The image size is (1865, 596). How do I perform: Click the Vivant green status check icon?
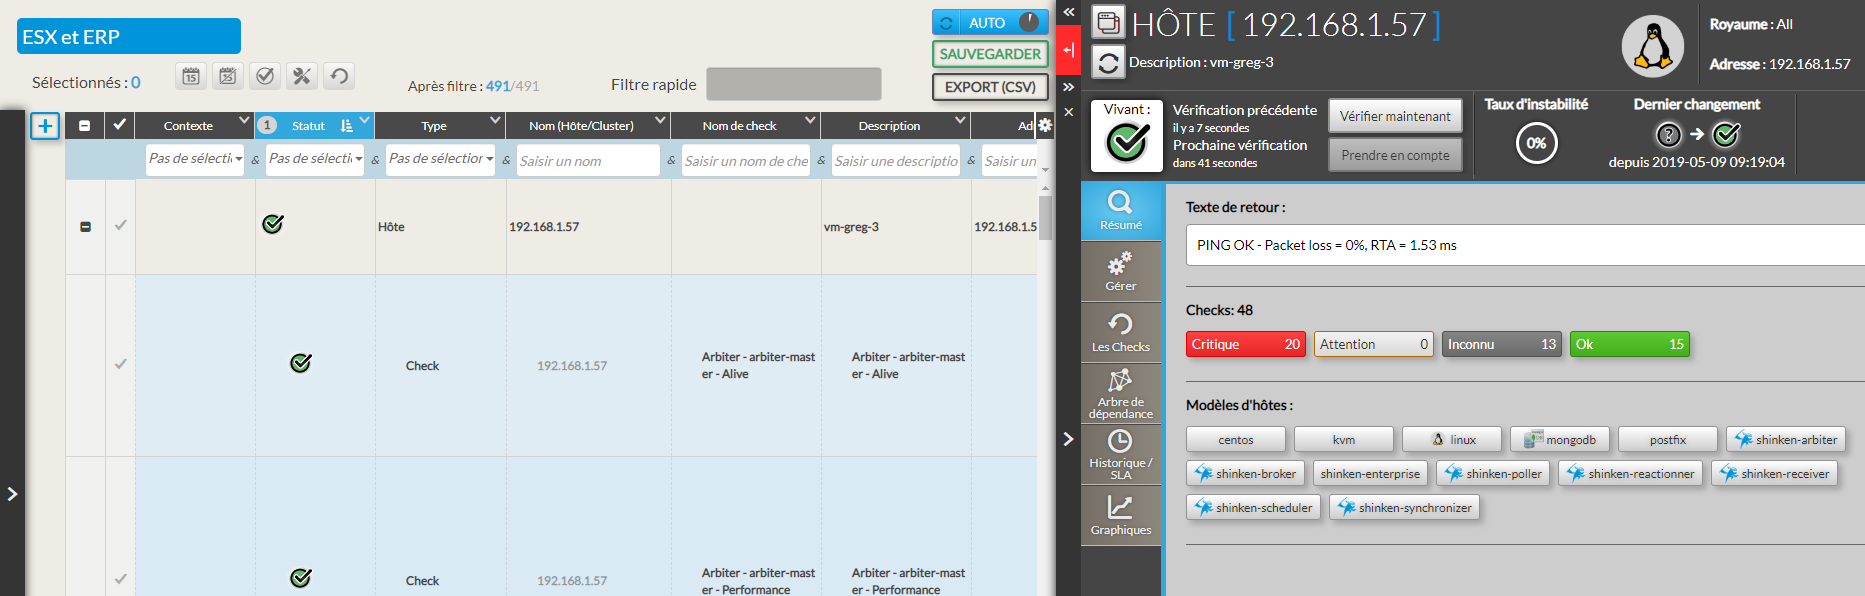tap(1127, 143)
